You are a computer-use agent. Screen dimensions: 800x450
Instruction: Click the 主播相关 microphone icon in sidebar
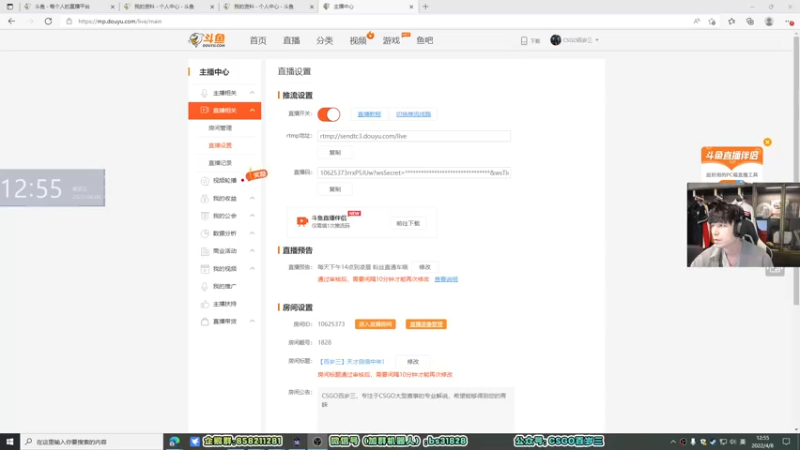204,93
